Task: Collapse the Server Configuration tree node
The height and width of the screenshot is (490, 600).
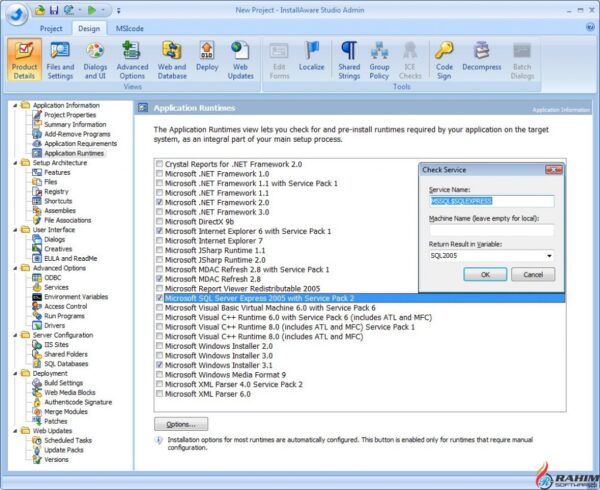Action: [15, 335]
